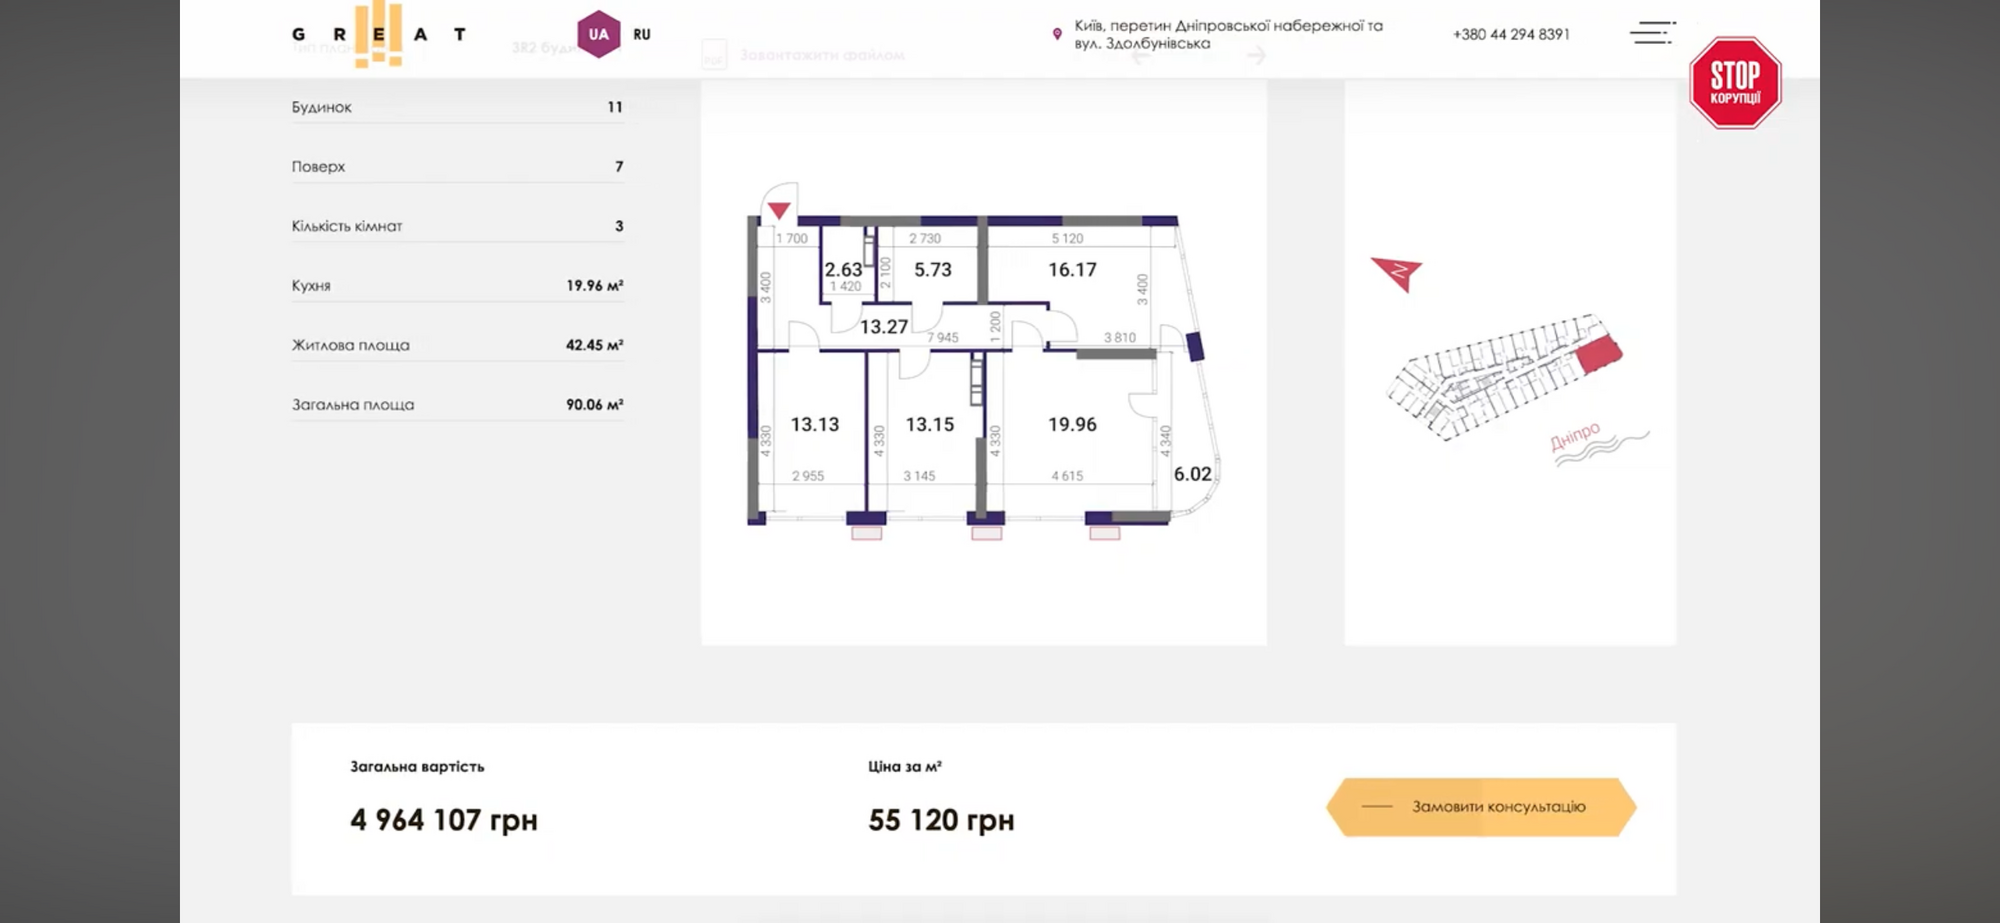The image size is (2000, 923).
Task: Select the Загальна площа row
Action: pos(457,405)
